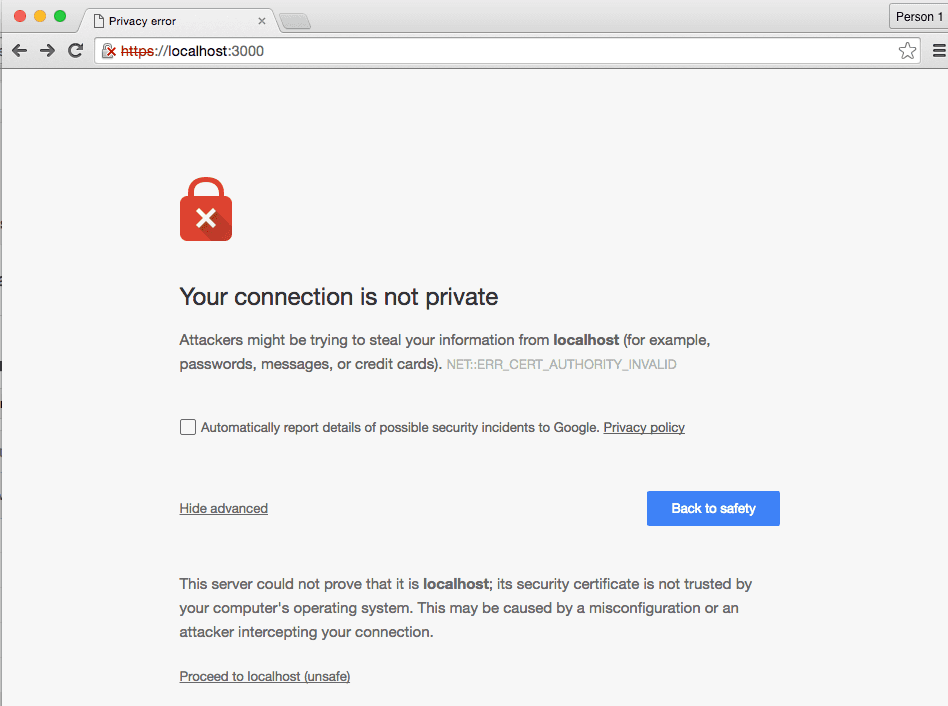Click the green full-screen window button

[60, 16]
